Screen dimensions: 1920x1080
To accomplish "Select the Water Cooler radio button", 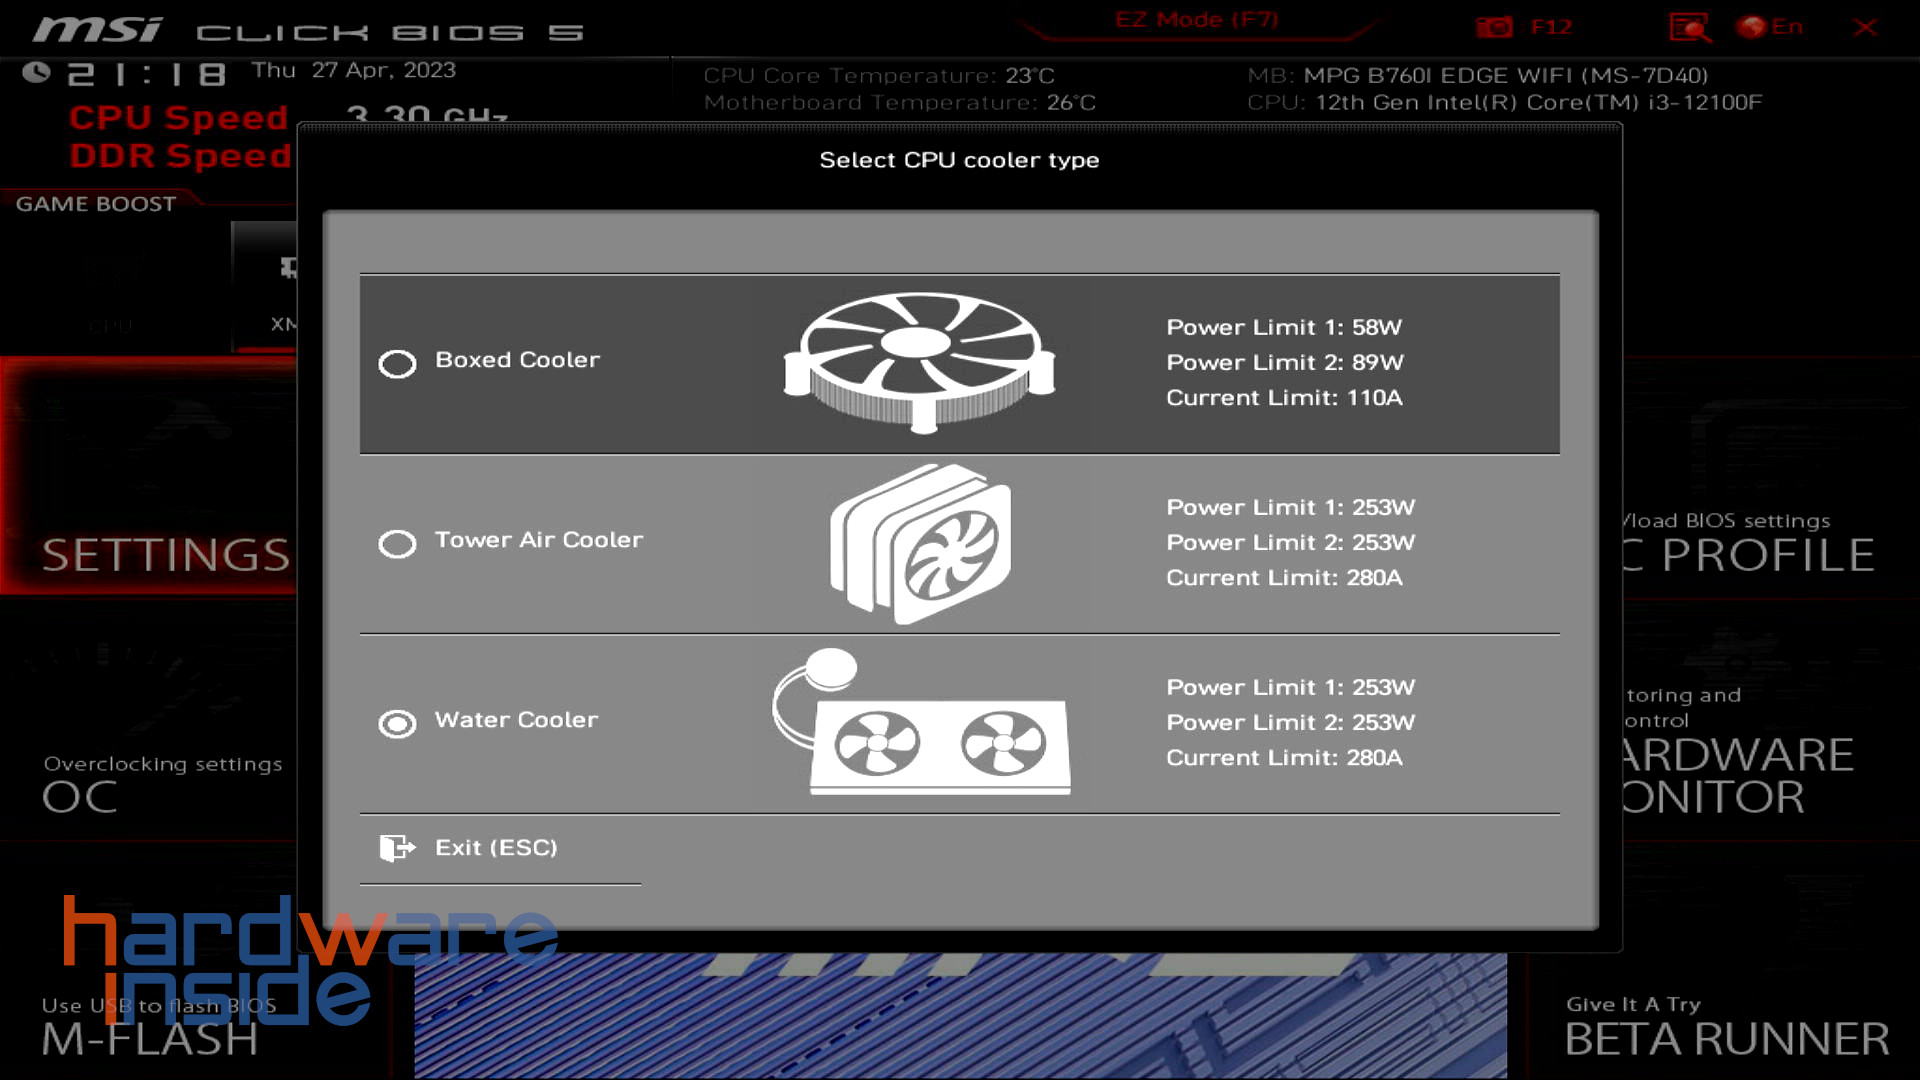I will (x=397, y=724).
